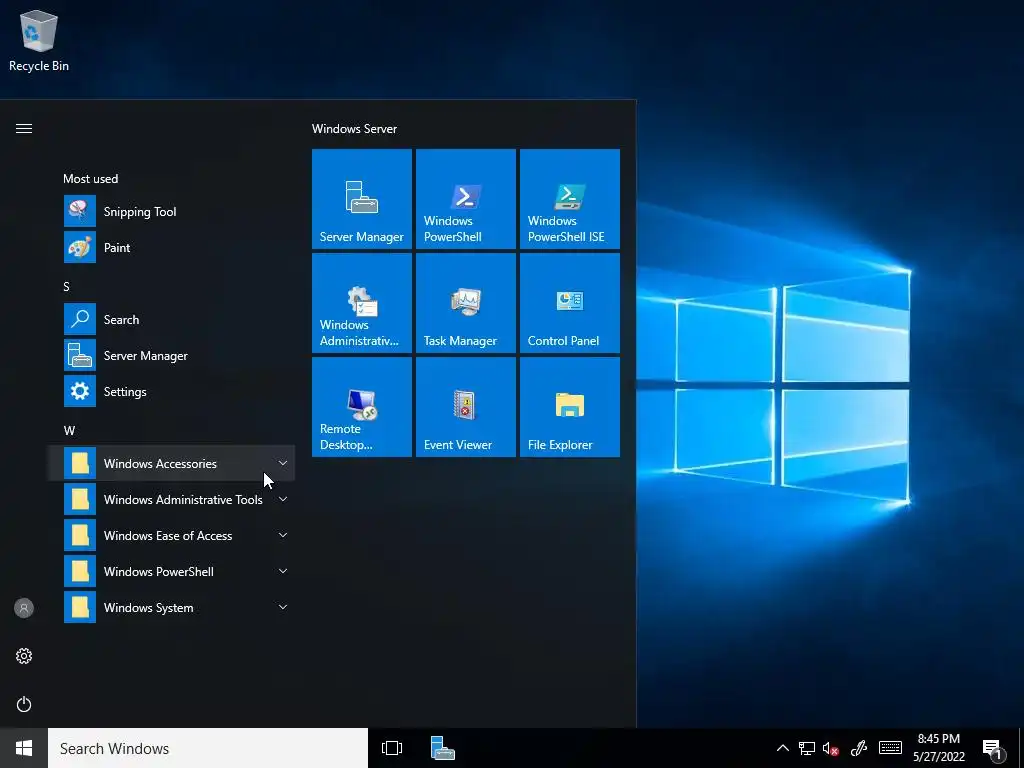Click the muted volume tray icon
Viewport: 1024px width, 768px height.
831,748
